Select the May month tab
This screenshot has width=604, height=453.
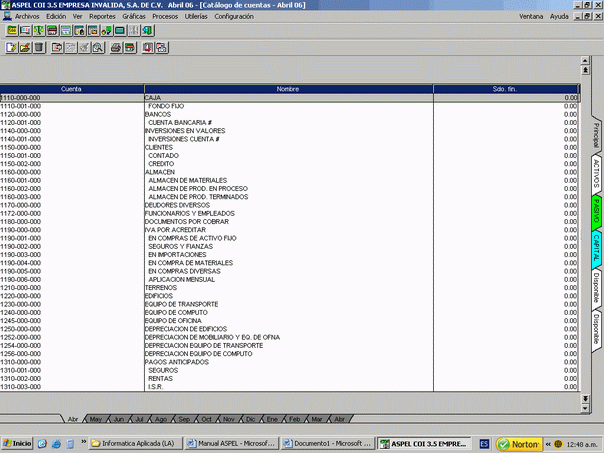click(96, 419)
